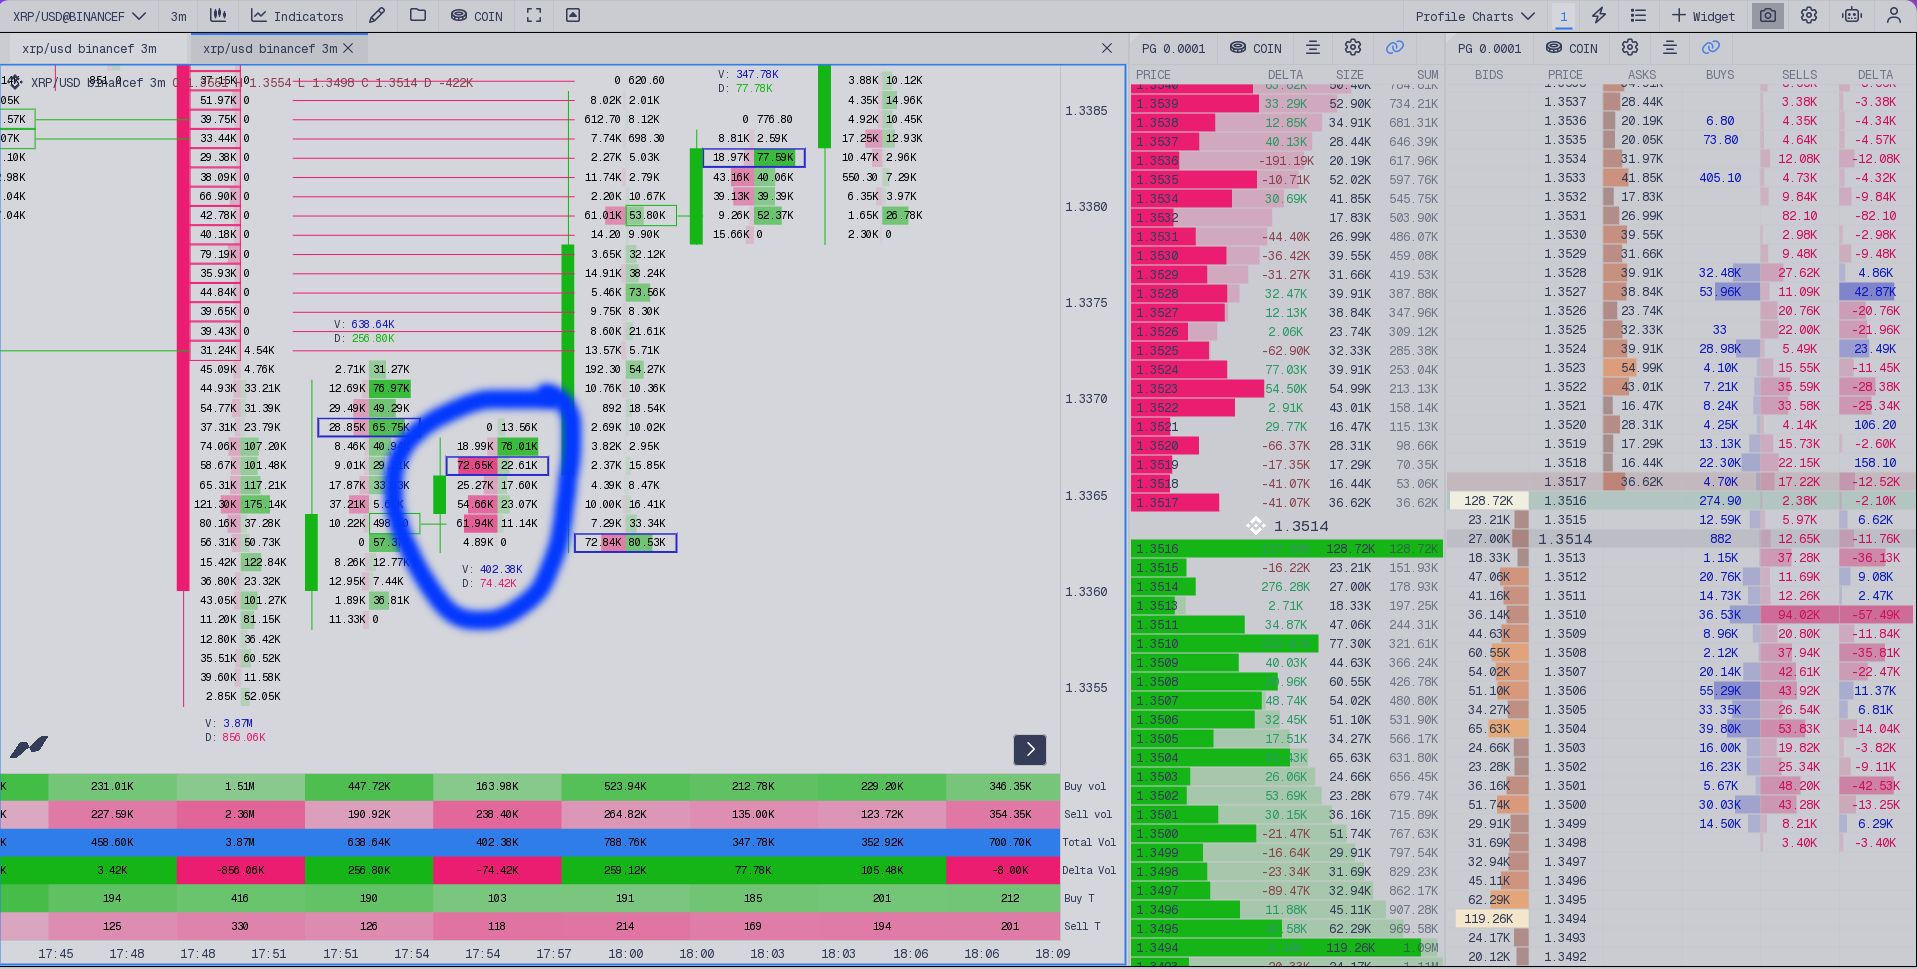Viewport: 1917px width, 969px height.
Task: Open the list icon beside Widget
Action: click(x=1638, y=16)
